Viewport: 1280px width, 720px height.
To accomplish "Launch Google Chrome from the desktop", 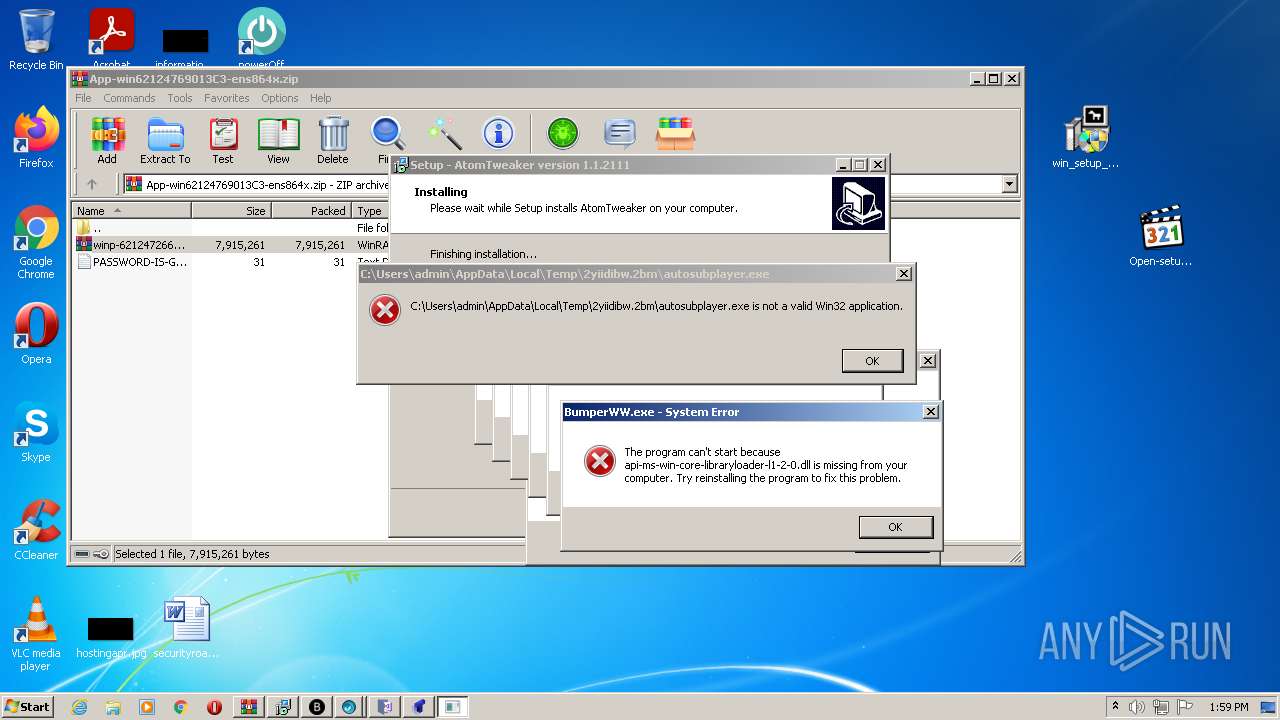I will pyautogui.click(x=36, y=243).
